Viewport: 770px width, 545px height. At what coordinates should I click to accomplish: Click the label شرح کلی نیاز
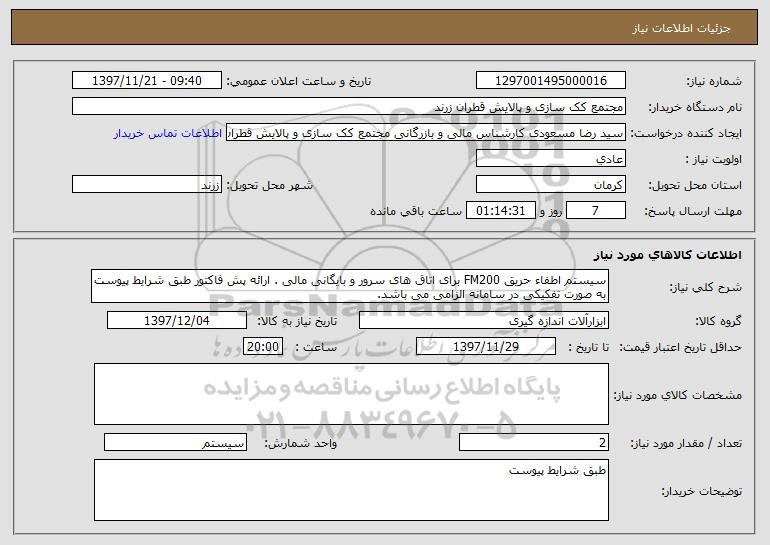(x=706, y=287)
